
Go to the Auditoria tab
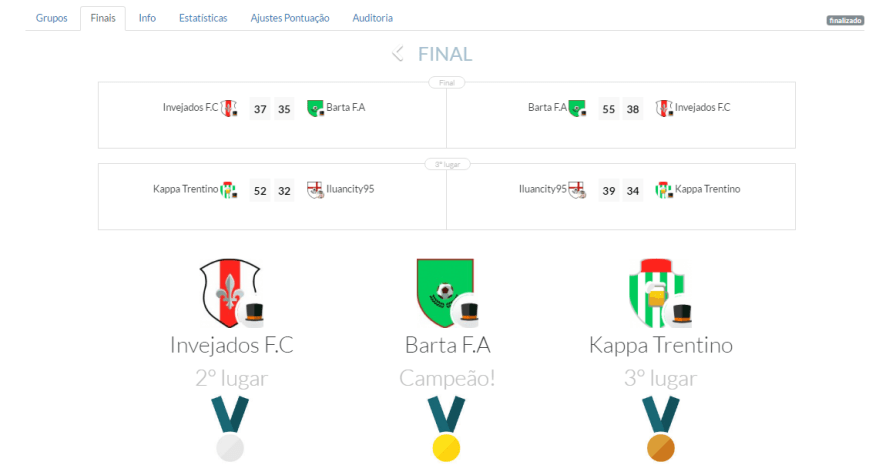pos(373,18)
